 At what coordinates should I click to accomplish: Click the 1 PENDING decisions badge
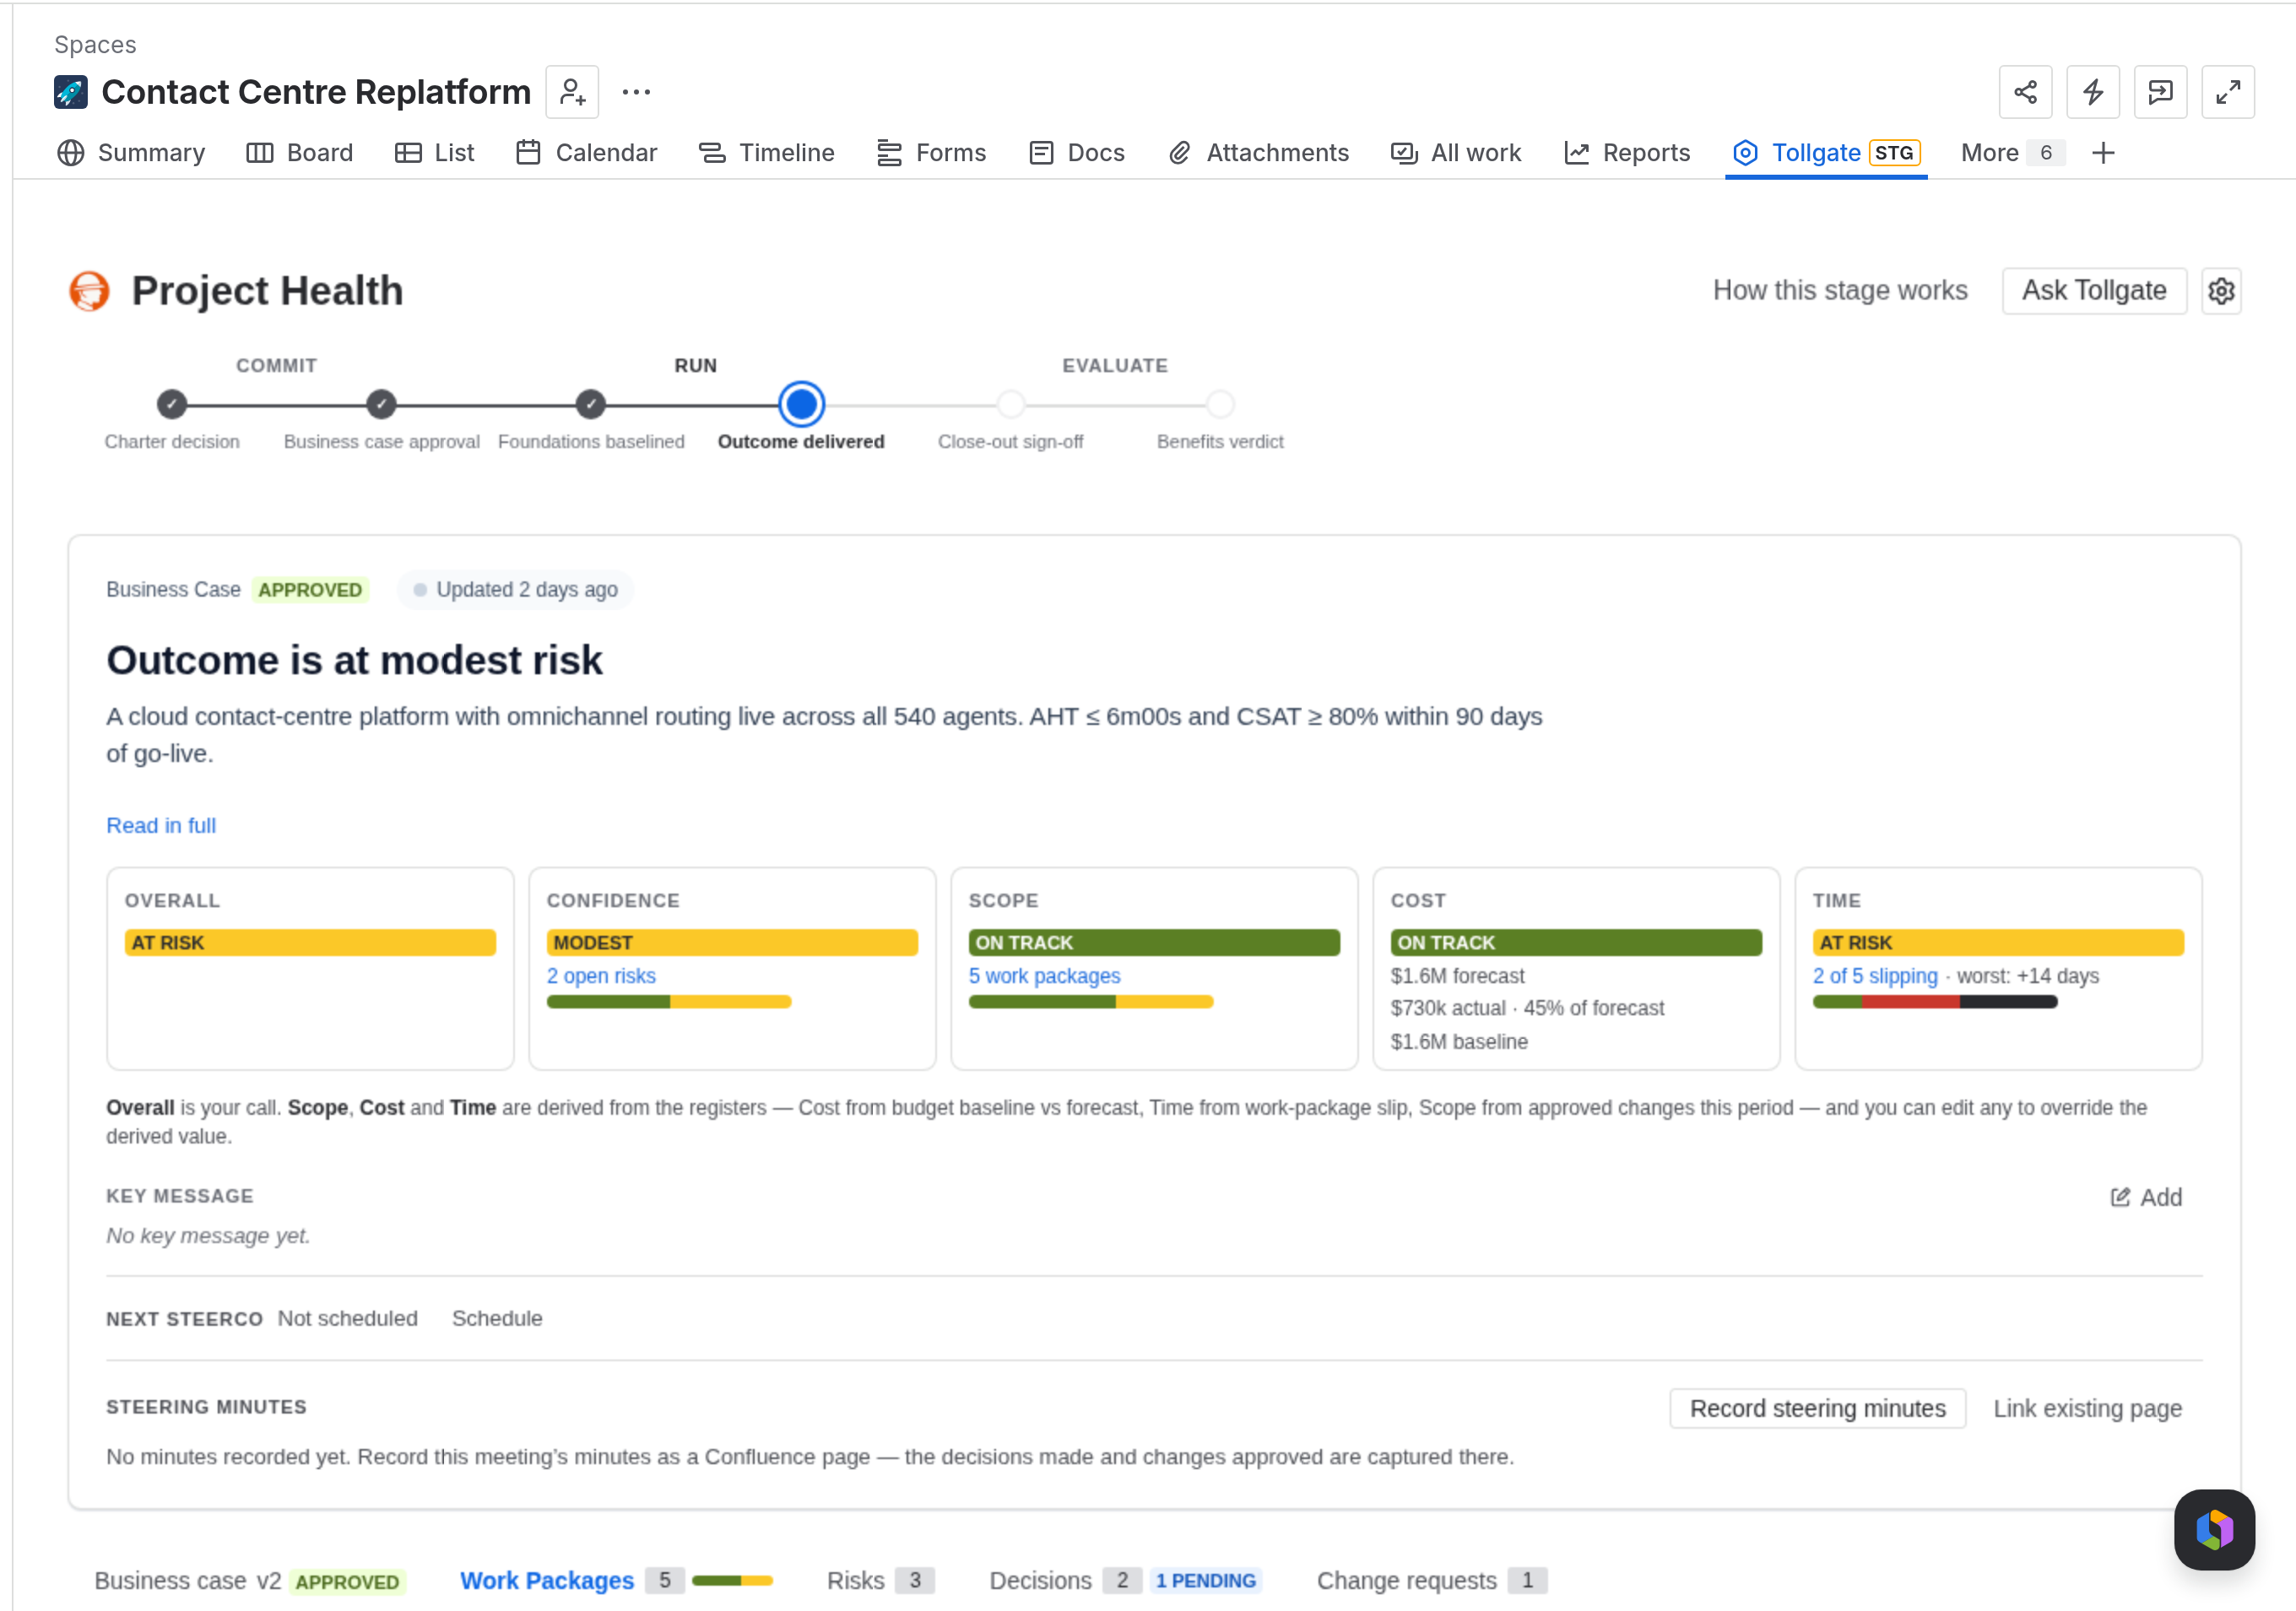point(1205,1580)
